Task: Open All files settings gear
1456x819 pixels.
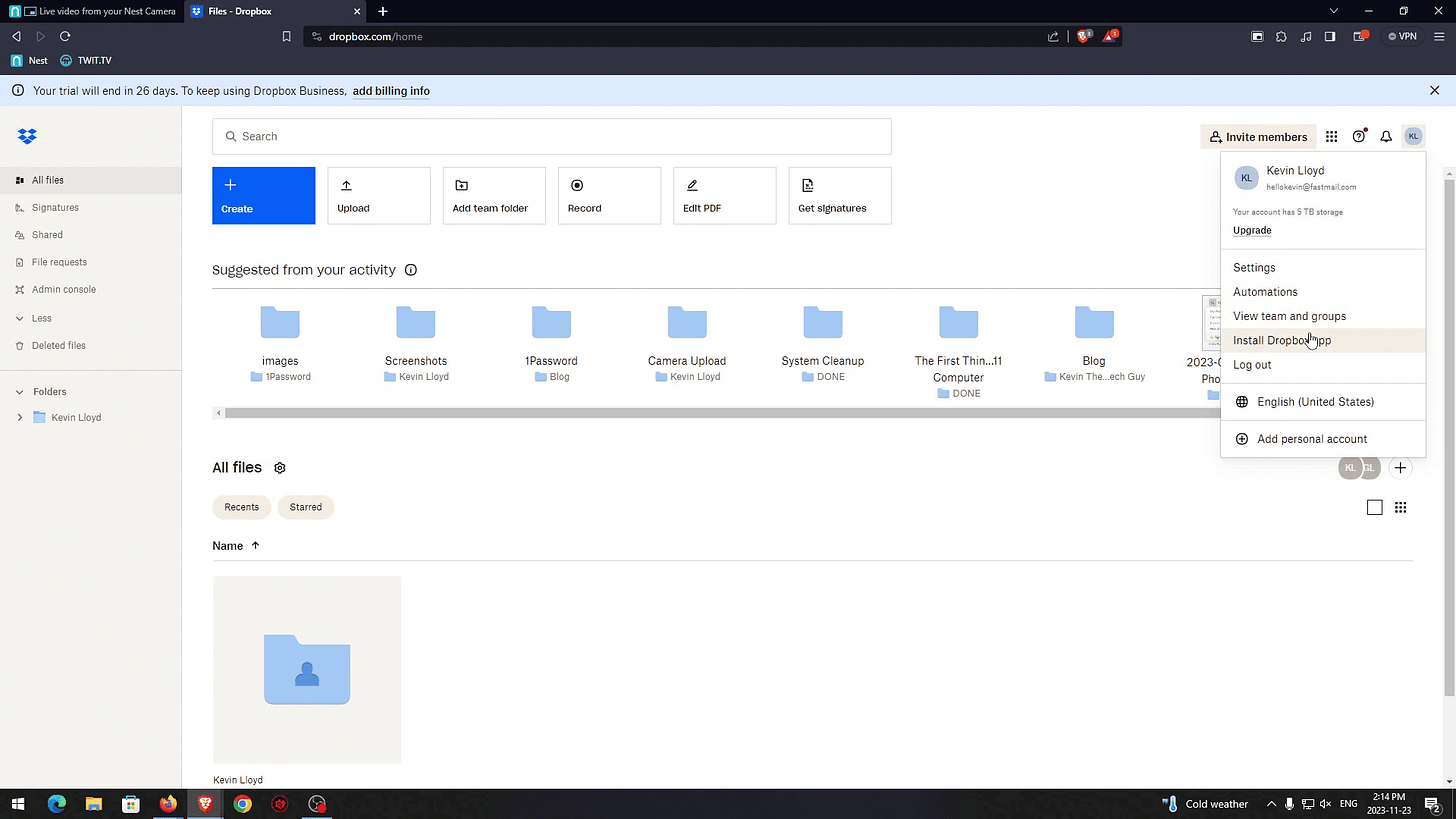Action: click(279, 467)
